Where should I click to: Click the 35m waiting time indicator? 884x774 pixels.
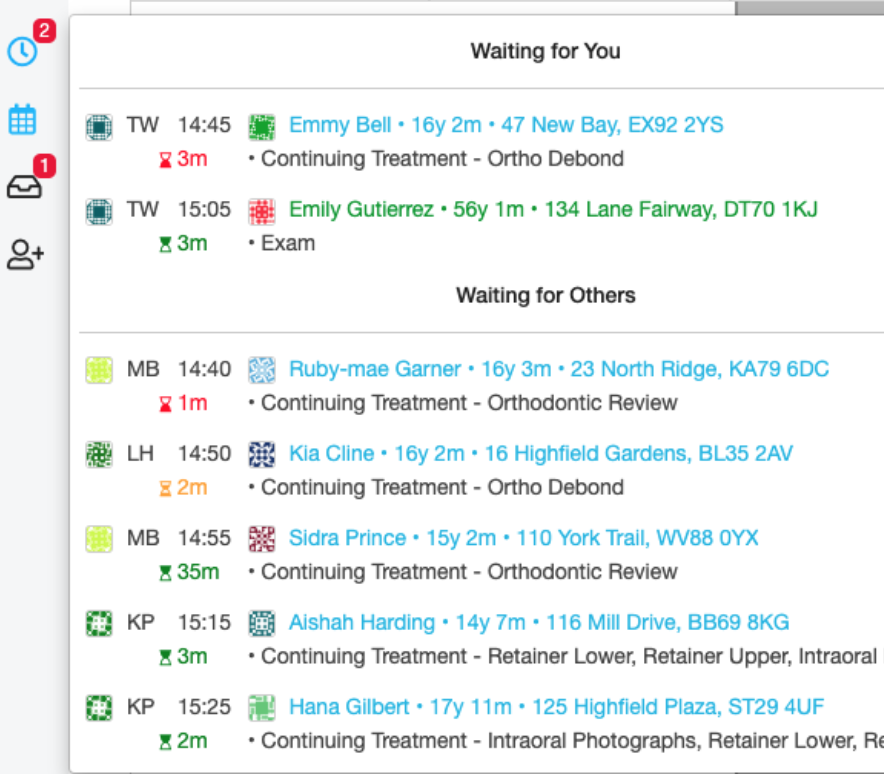click(188, 572)
